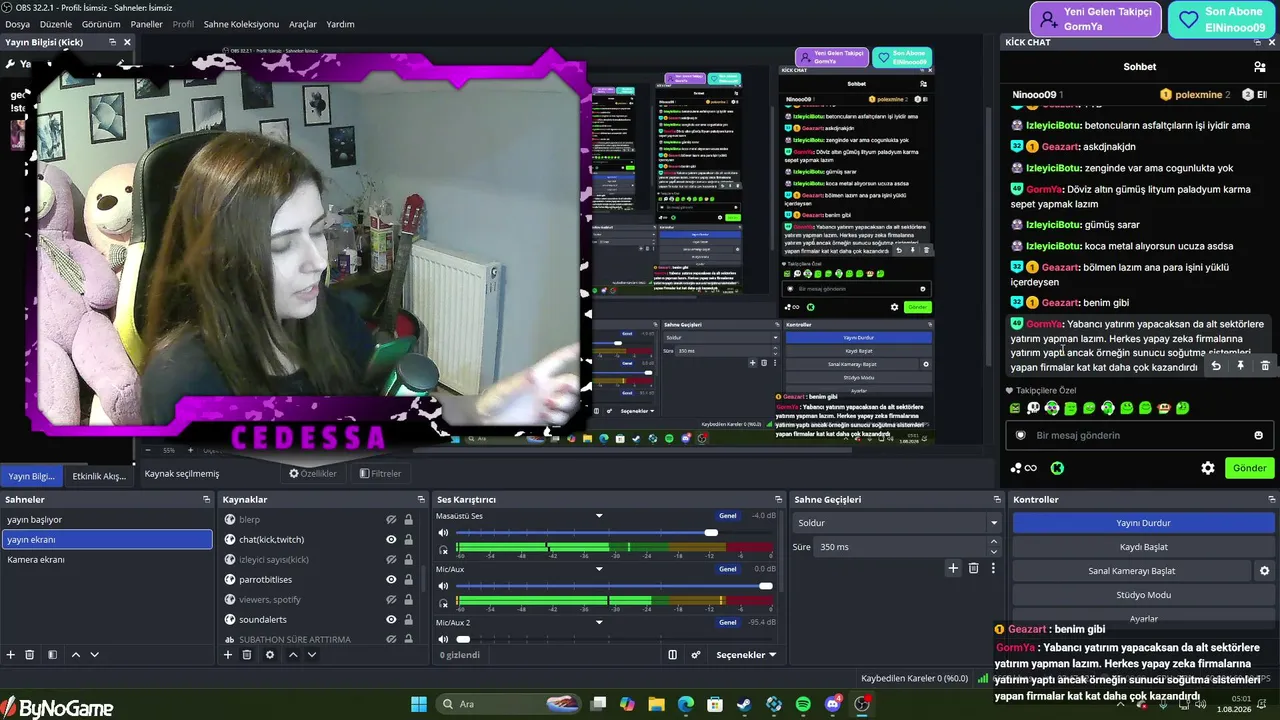Open emoji picker in chat input
The height and width of the screenshot is (720, 1280).
coord(1259,435)
